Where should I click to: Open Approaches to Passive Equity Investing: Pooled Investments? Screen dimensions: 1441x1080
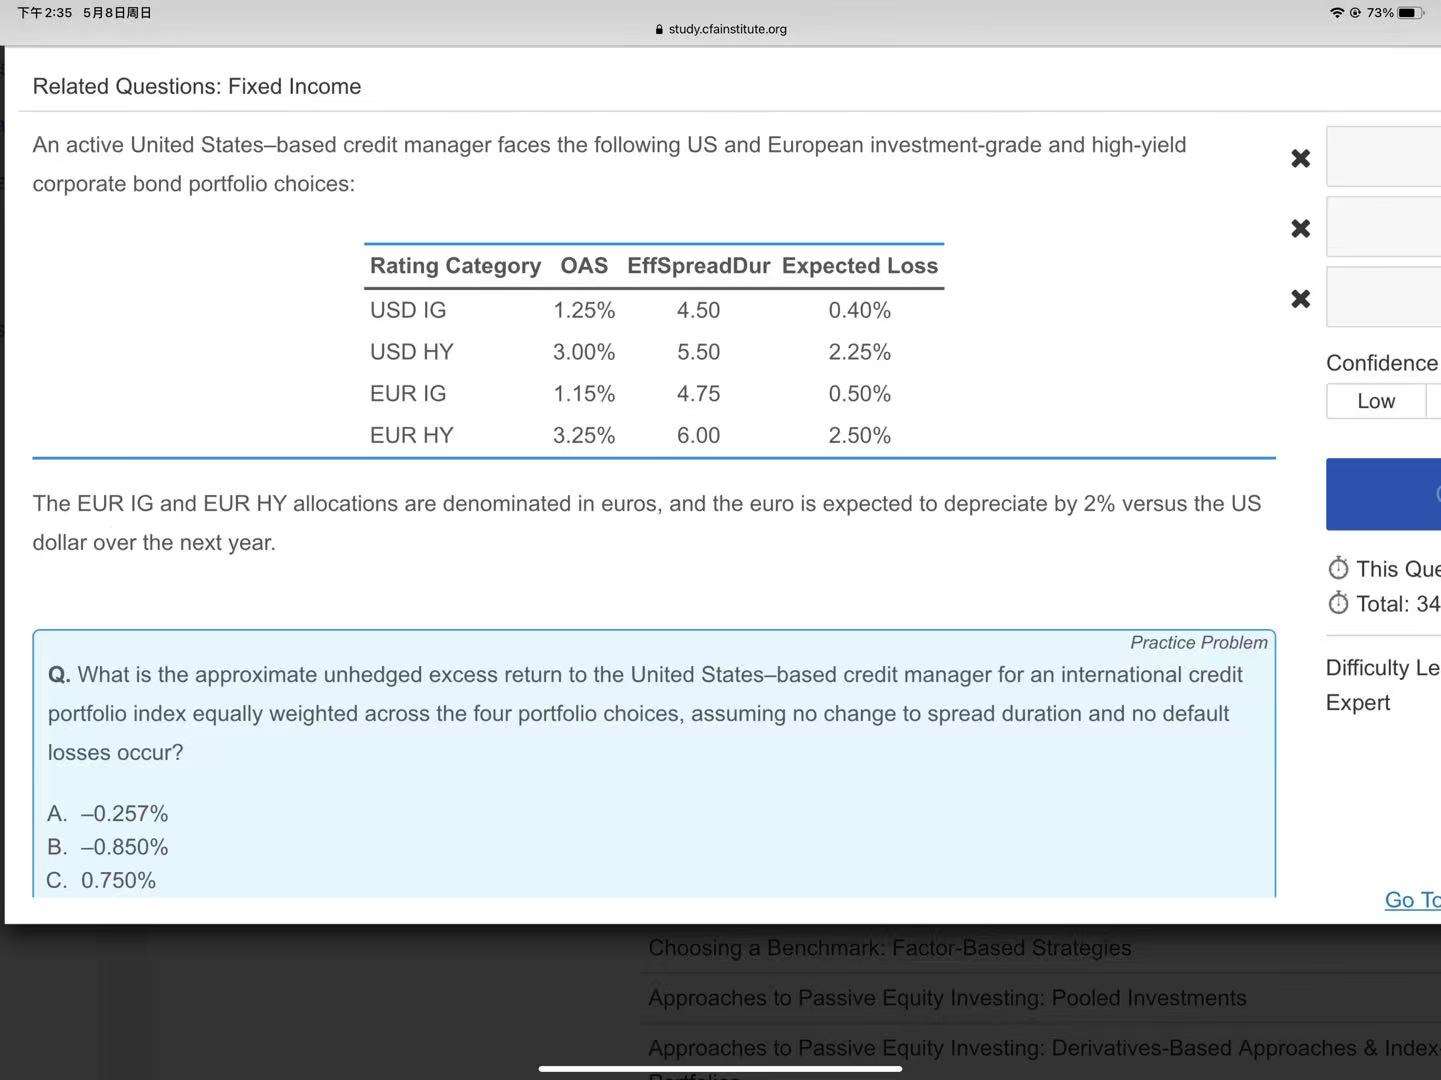(947, 998)
